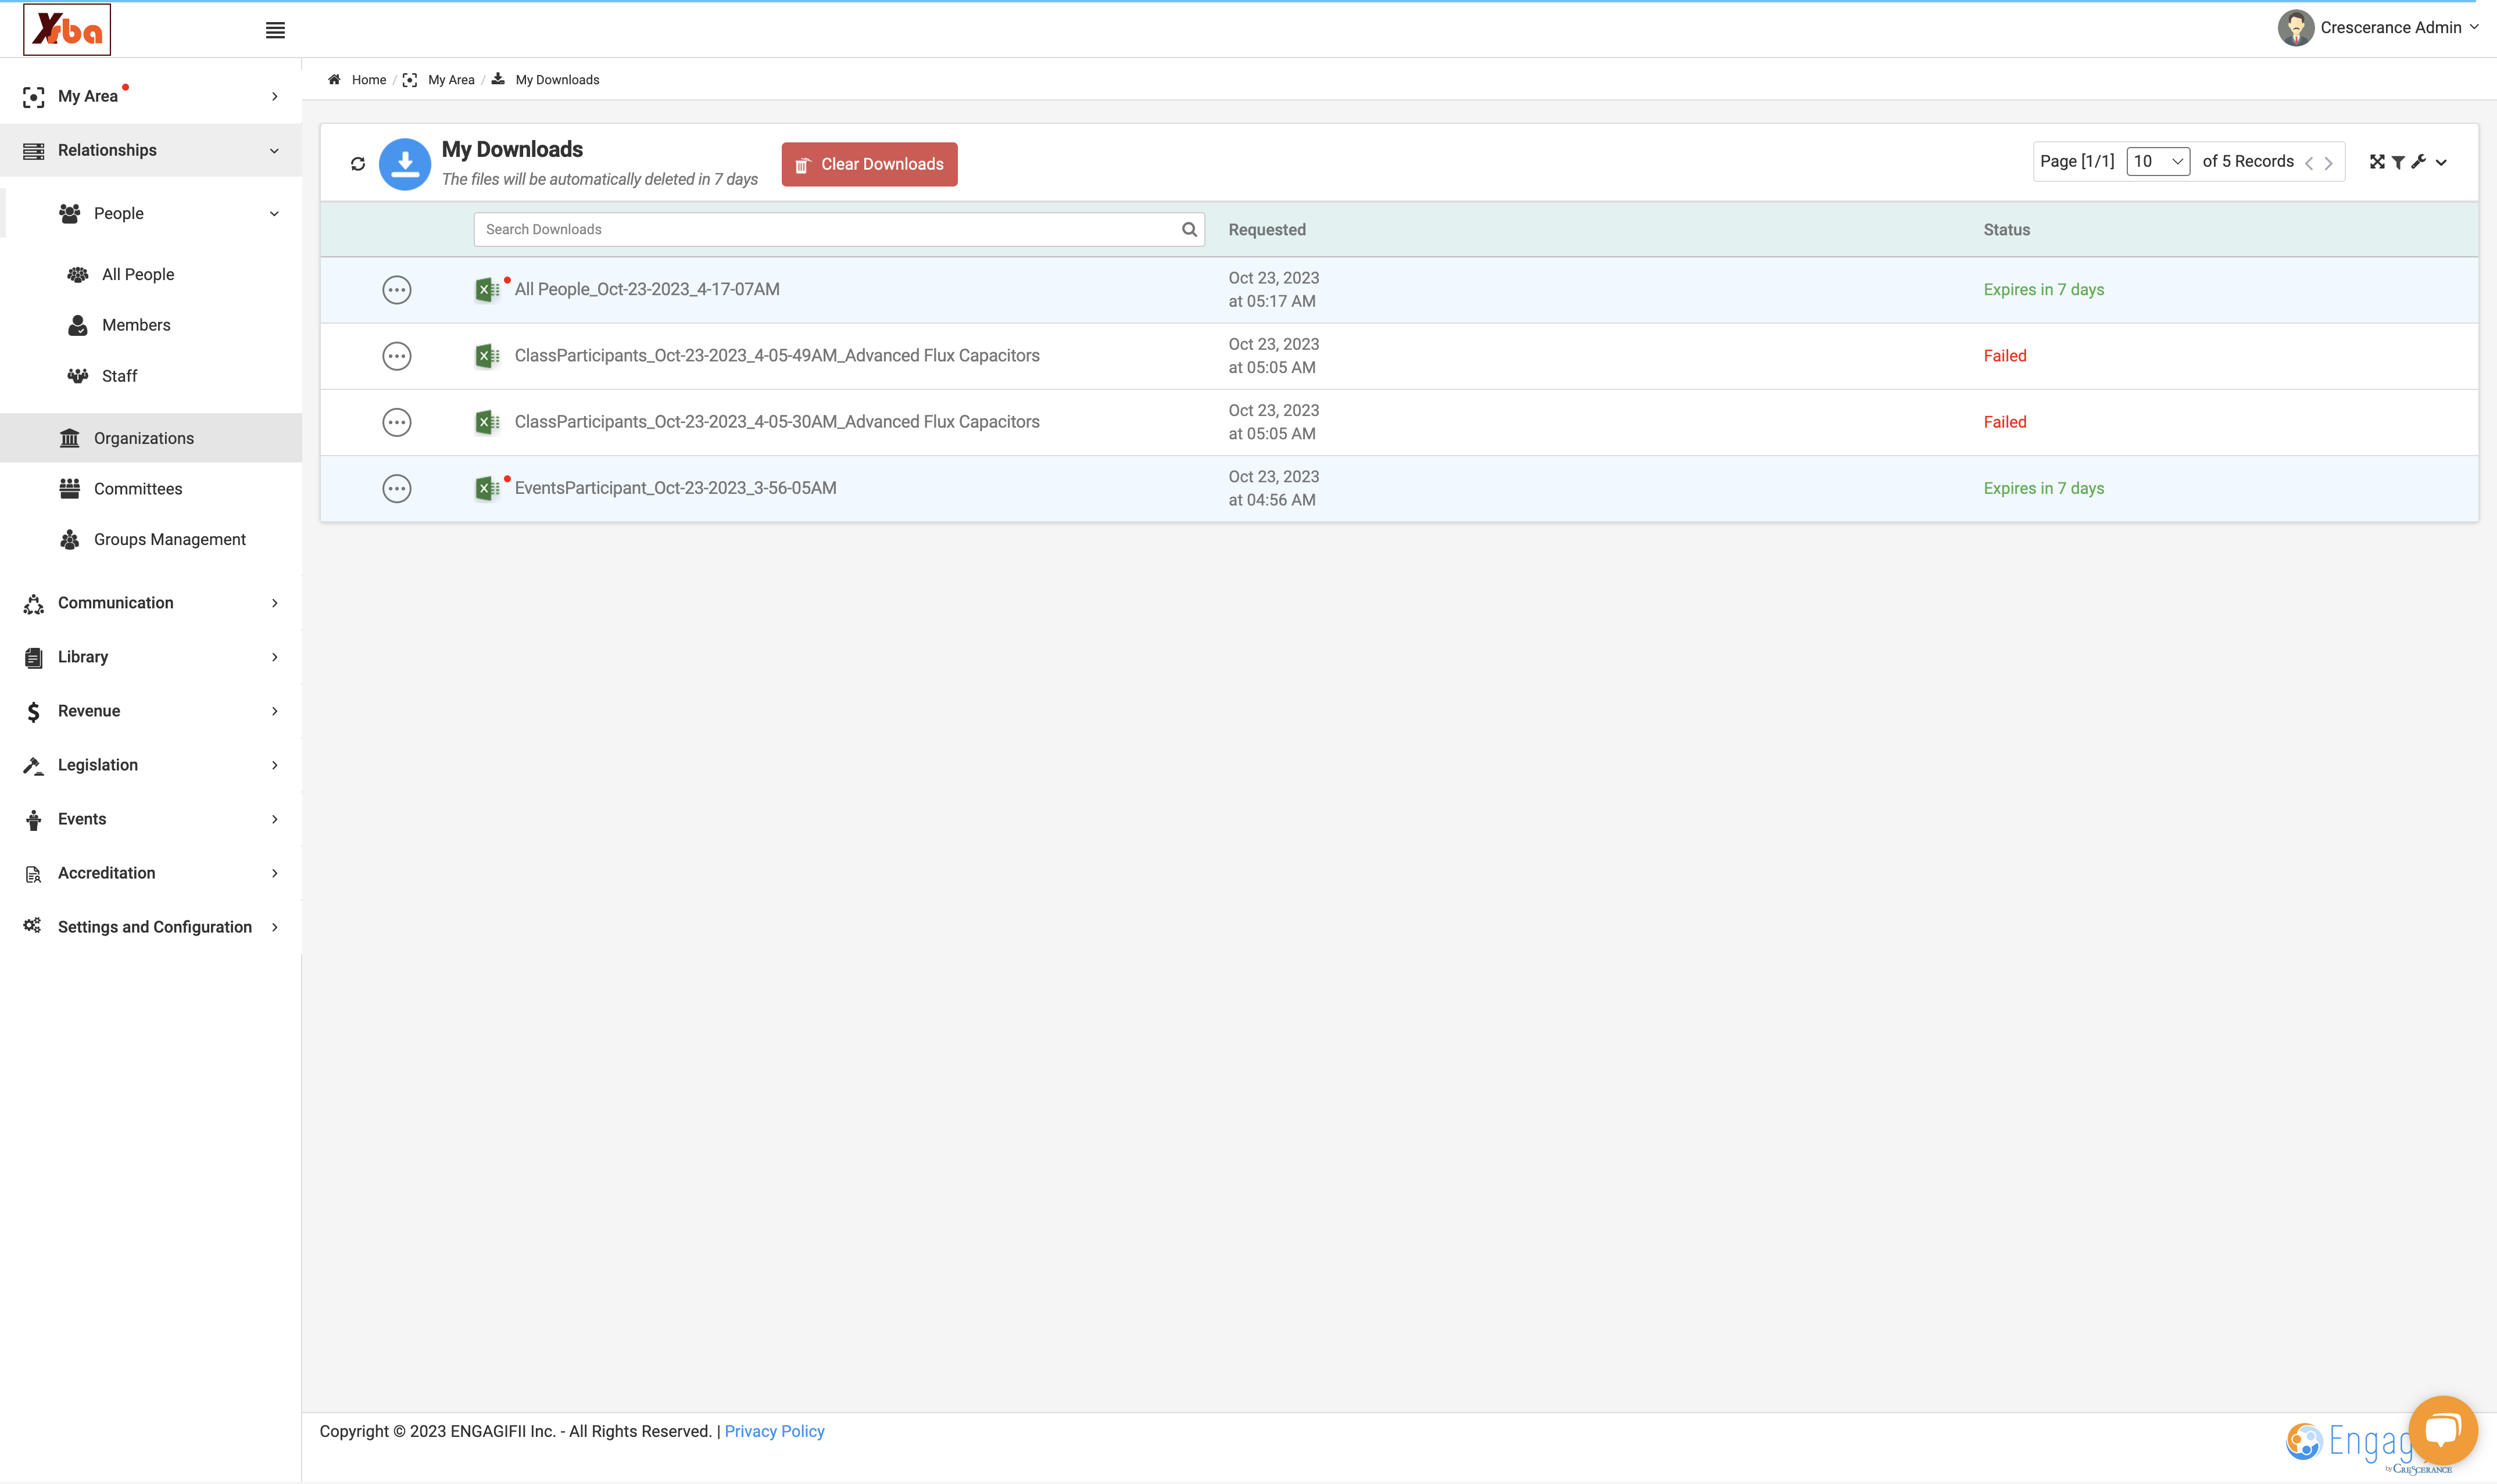Image resolution: width=2497 pixels, height=1484 pixels.
Task: Open actions menu for 4-05-30AM ClassParticipants file
Action: coord(397,422)
